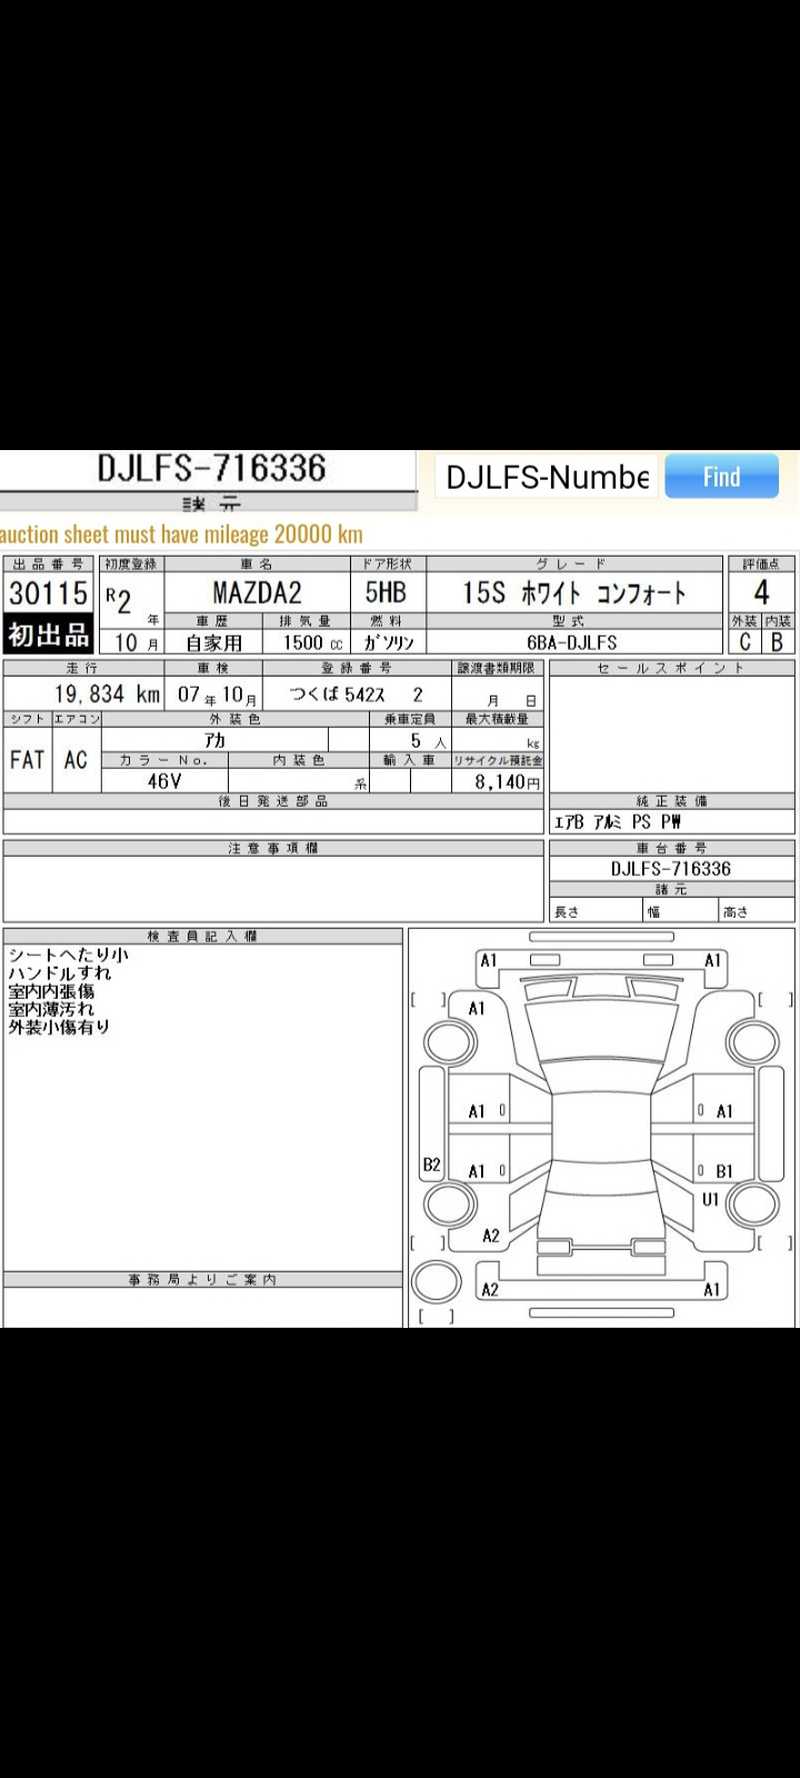Screen dimensions: 800x1778
Task: Select the model code 6BA-DJLFS
Action: point(572,643)
